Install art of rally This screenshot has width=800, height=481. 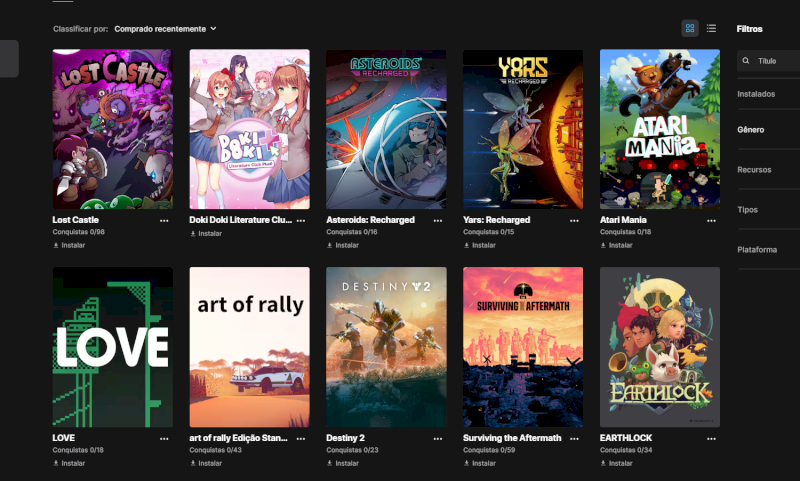coord(205,463)
